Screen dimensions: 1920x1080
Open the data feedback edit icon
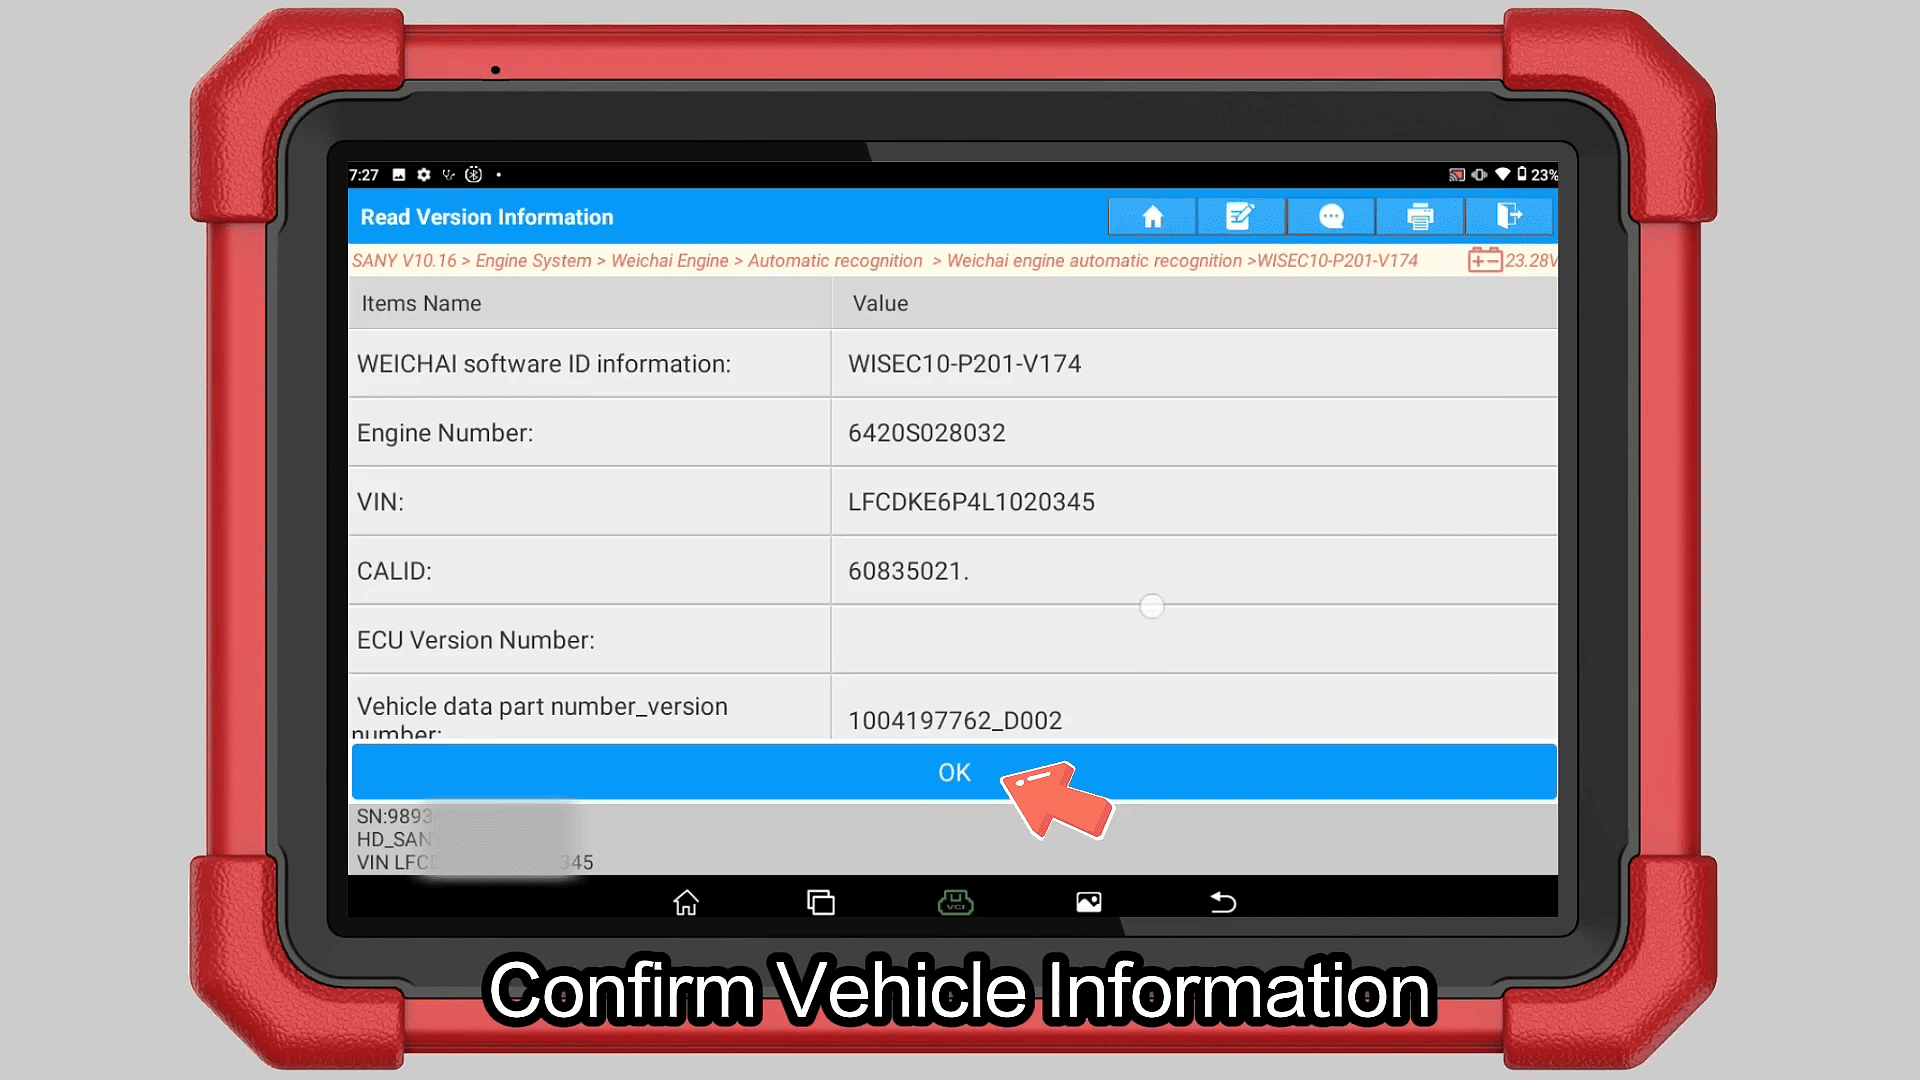pos(1240,216)
